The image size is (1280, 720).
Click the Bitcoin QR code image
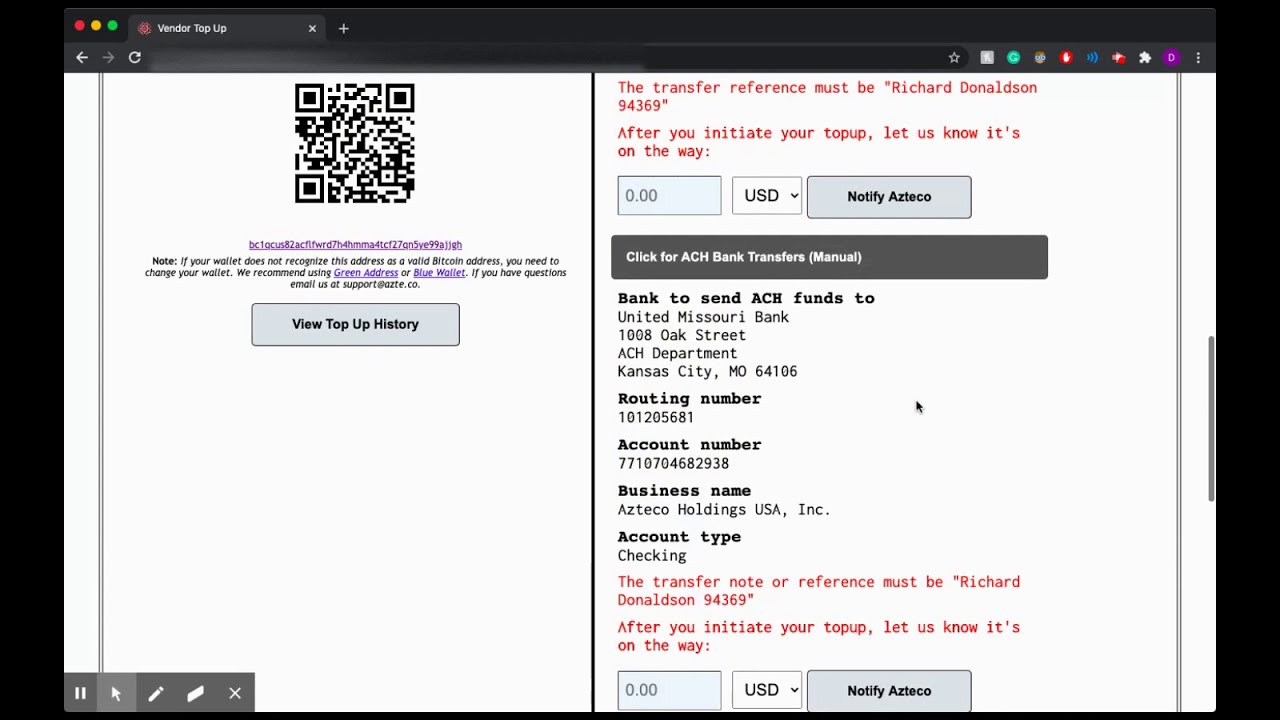(x=355, y=144)
